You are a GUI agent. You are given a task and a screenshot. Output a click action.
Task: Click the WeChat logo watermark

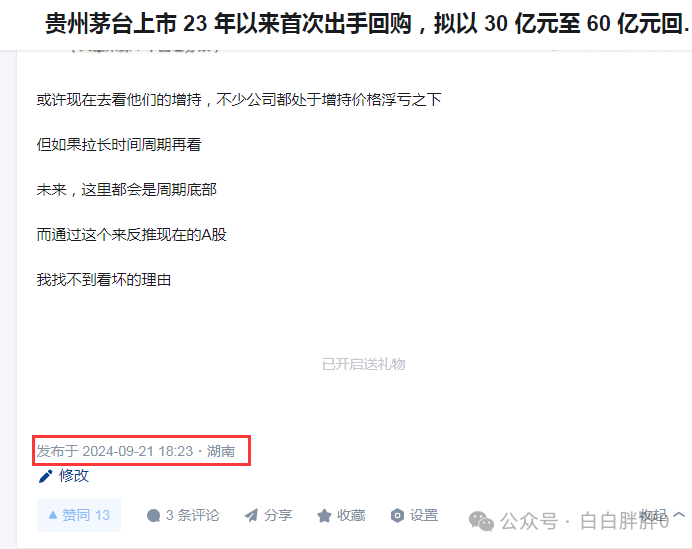481,521
